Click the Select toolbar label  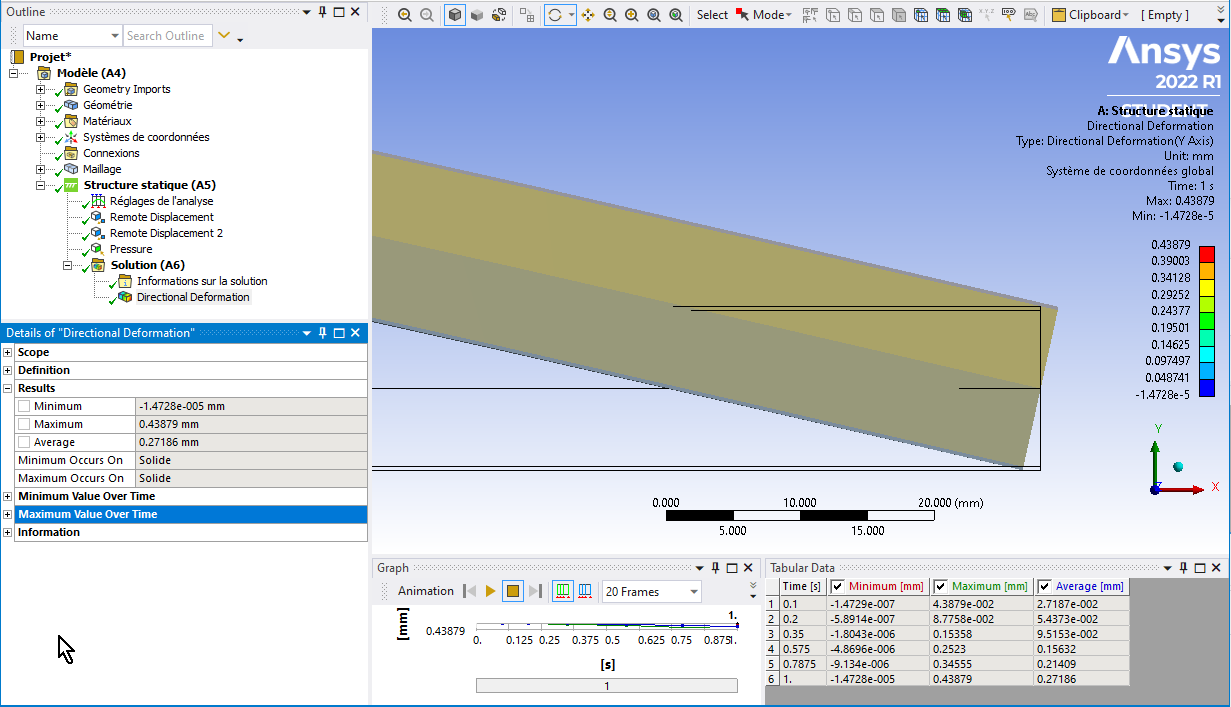pos(712,15)
